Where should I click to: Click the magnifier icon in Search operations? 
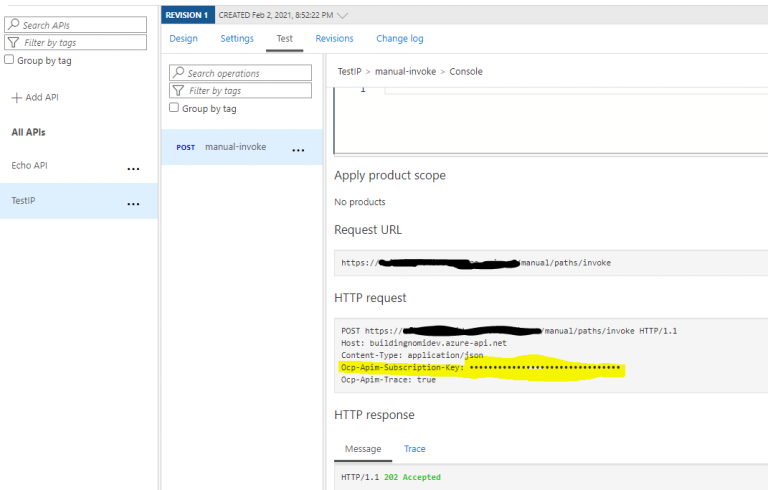coord(178,73)
